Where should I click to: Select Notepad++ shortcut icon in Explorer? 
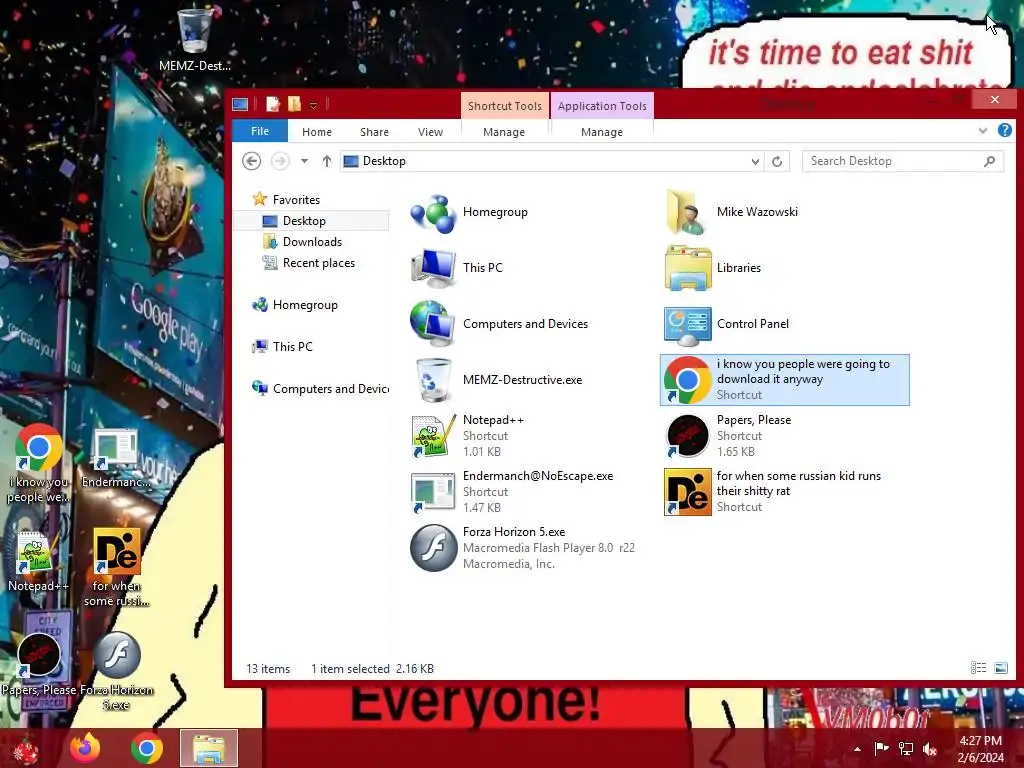433,436
